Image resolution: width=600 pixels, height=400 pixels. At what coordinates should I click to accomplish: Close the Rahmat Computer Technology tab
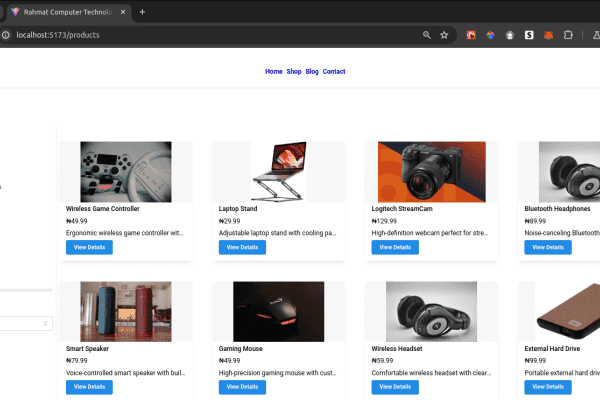123,12
